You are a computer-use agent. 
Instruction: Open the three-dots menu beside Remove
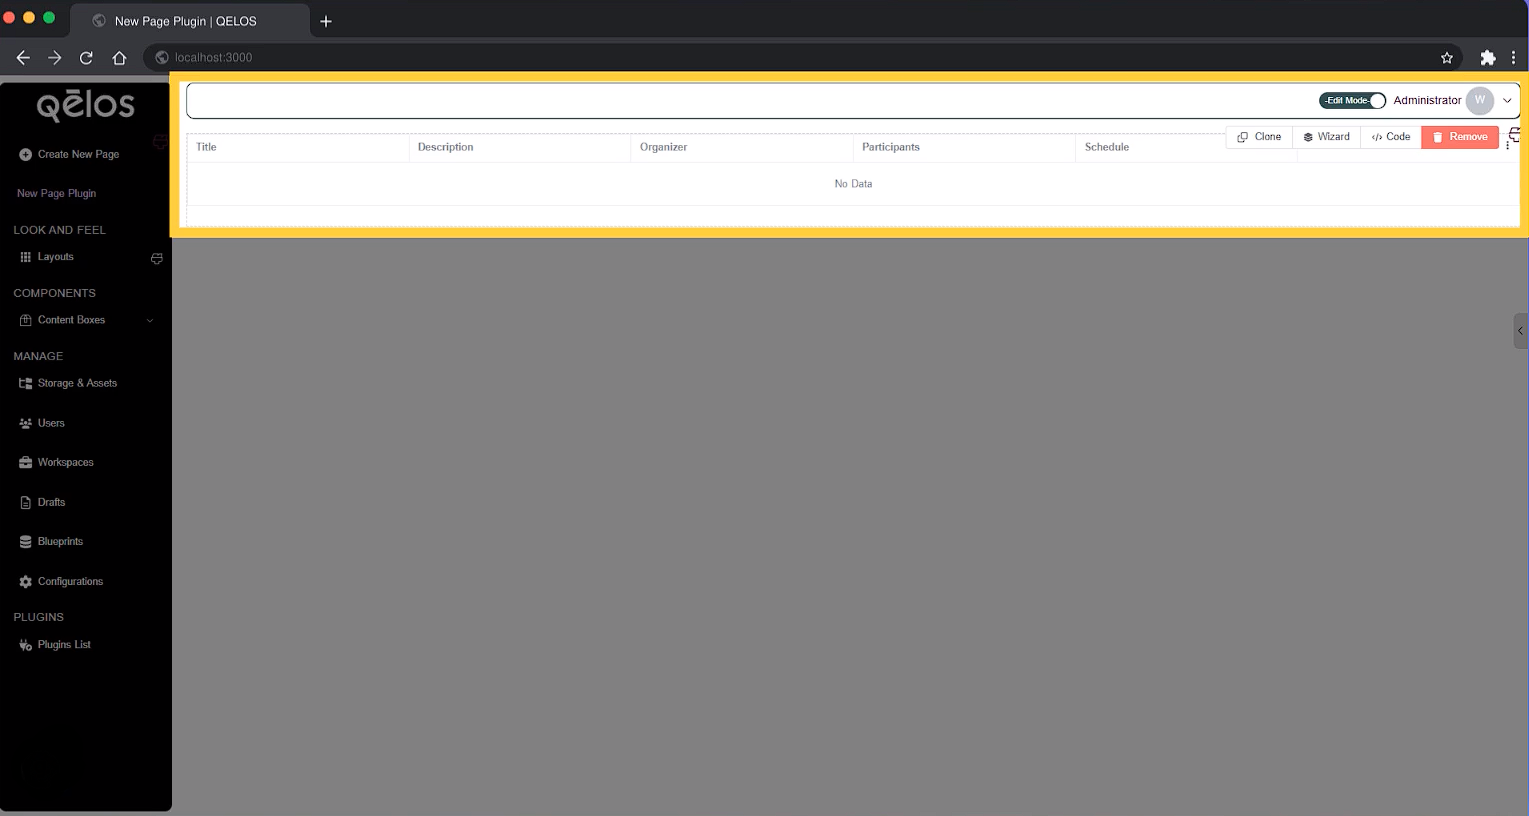coord(1507,145)
